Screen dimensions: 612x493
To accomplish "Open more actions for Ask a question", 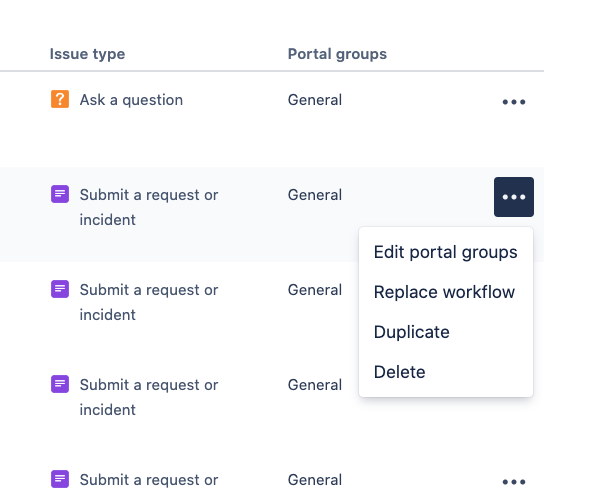I will [x=514, y=102].
